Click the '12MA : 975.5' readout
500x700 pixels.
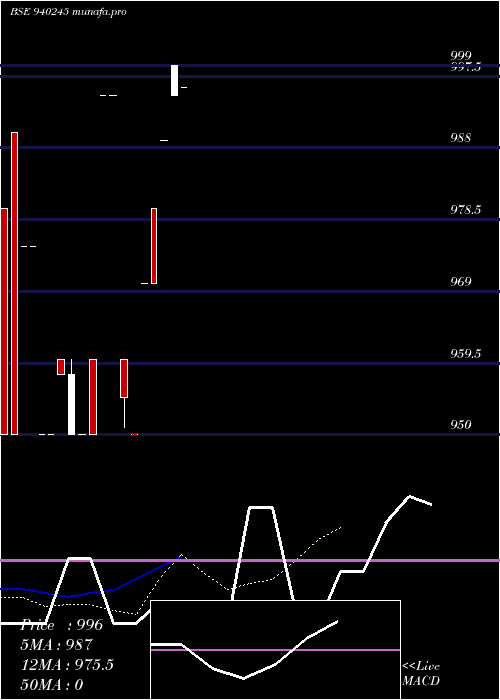pos(67,665)
